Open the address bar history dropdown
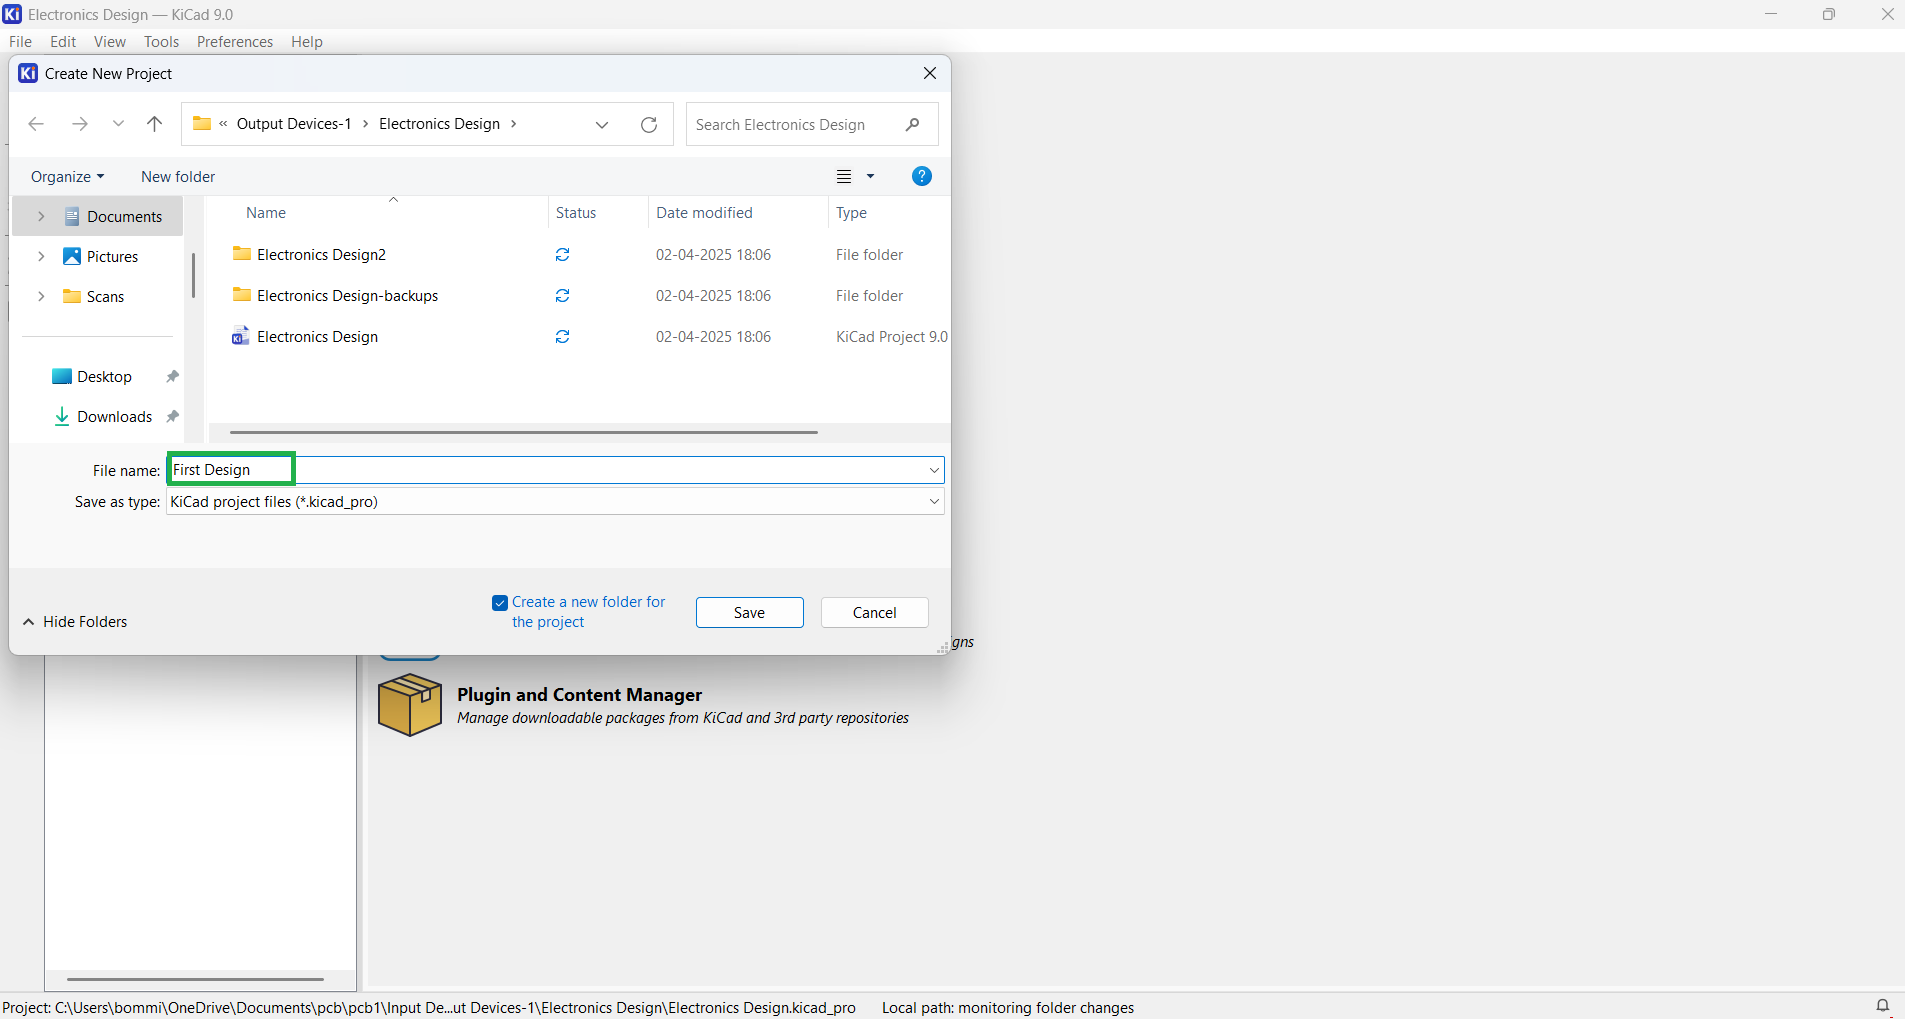The width and height of the screenshot is (1905, 1019). 602,124
